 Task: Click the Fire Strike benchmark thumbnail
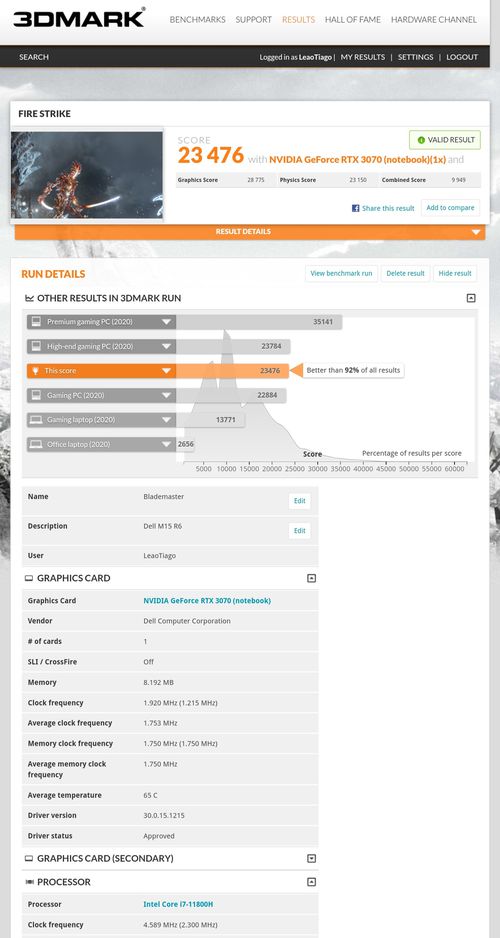(x=87, y=175)
